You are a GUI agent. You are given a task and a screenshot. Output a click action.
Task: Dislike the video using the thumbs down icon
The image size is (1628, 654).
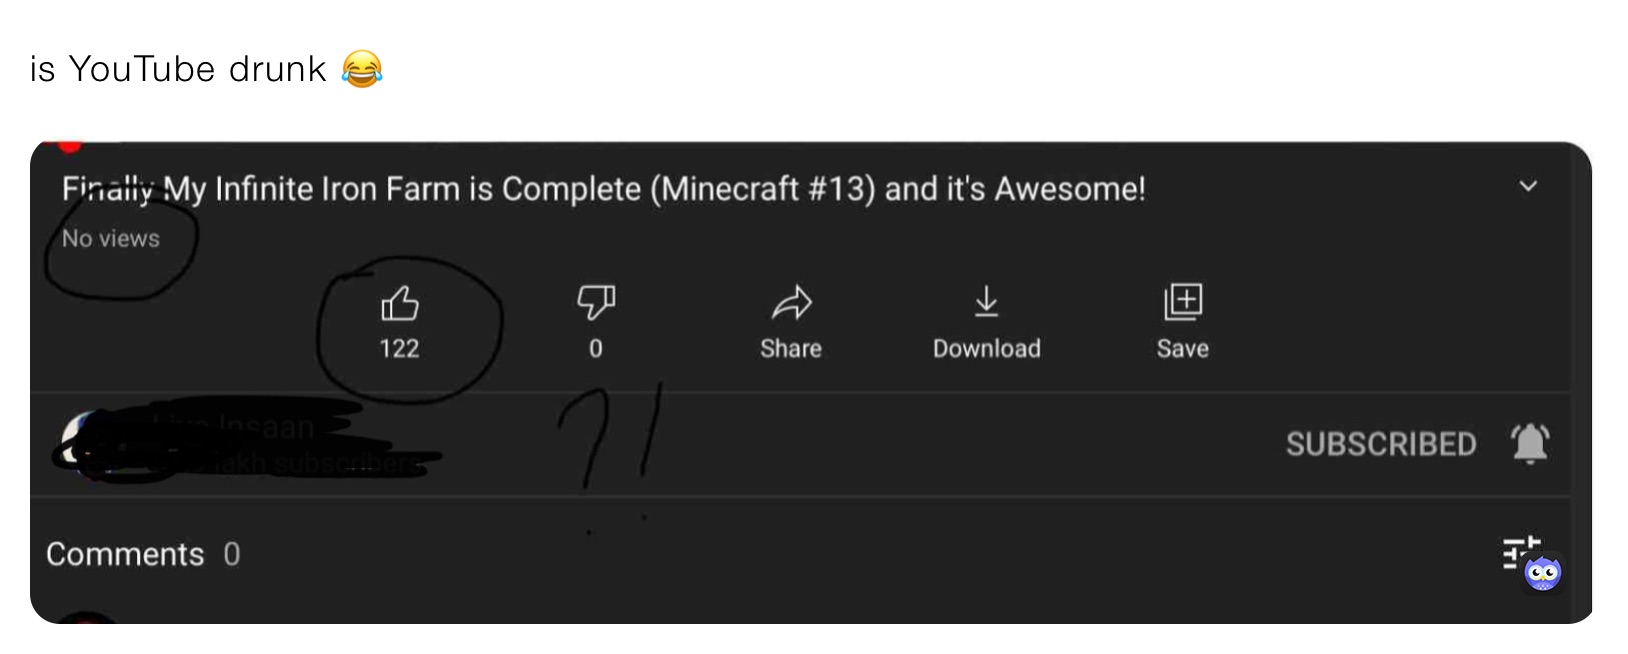pyautogui.click(x=595, y=302)
